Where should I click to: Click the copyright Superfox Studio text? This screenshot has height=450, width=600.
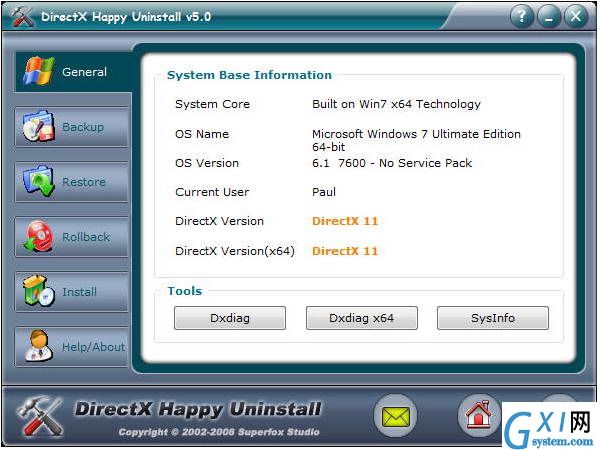pos(219,432)
